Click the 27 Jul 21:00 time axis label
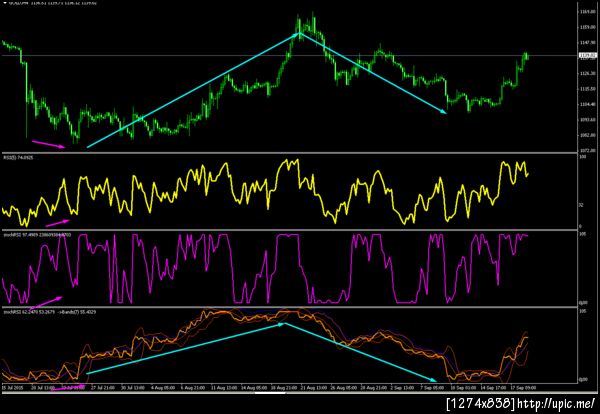The height and width of the screenshot is (414, 600). 101,388
